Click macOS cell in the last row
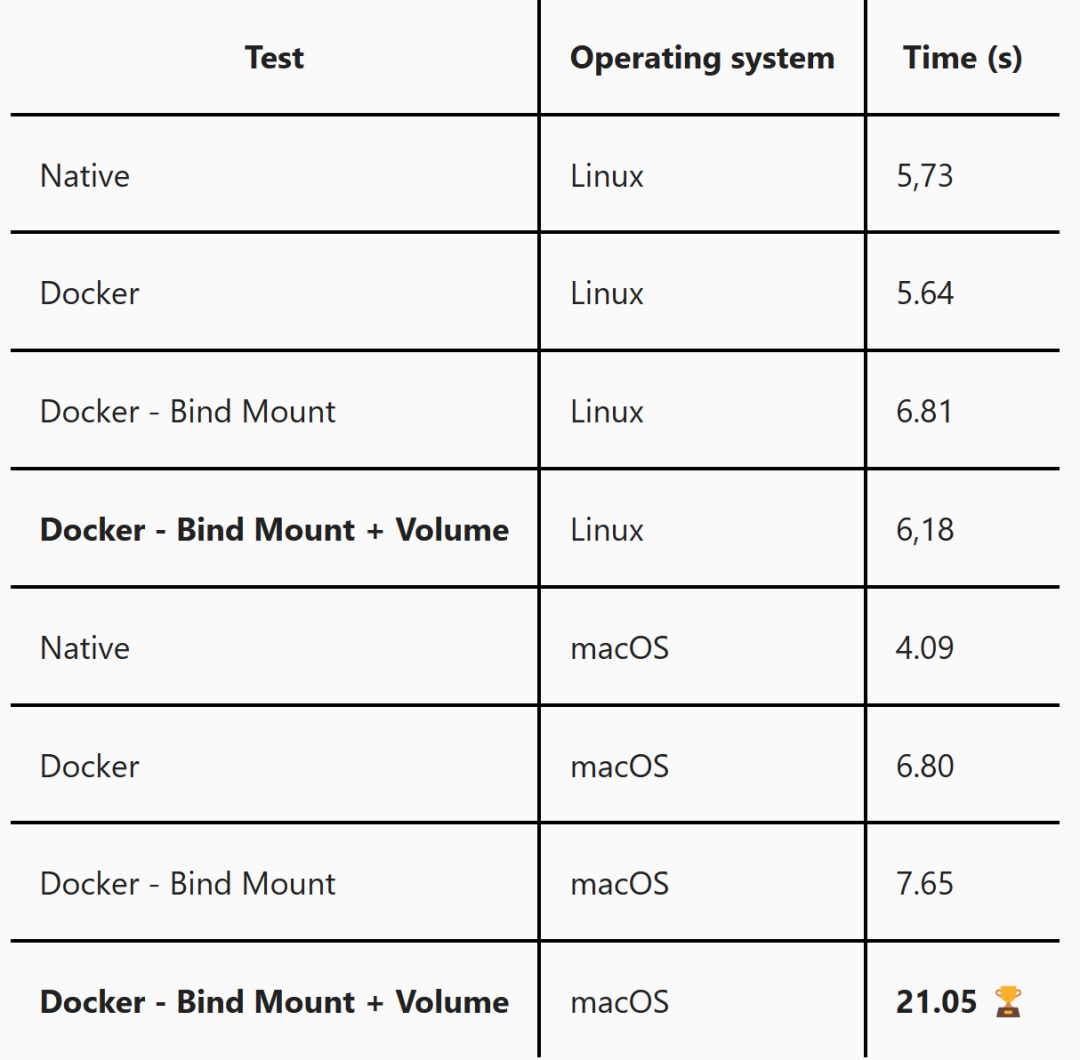The width and height of the screenshot is (1080, 1060). point(619,1003)
